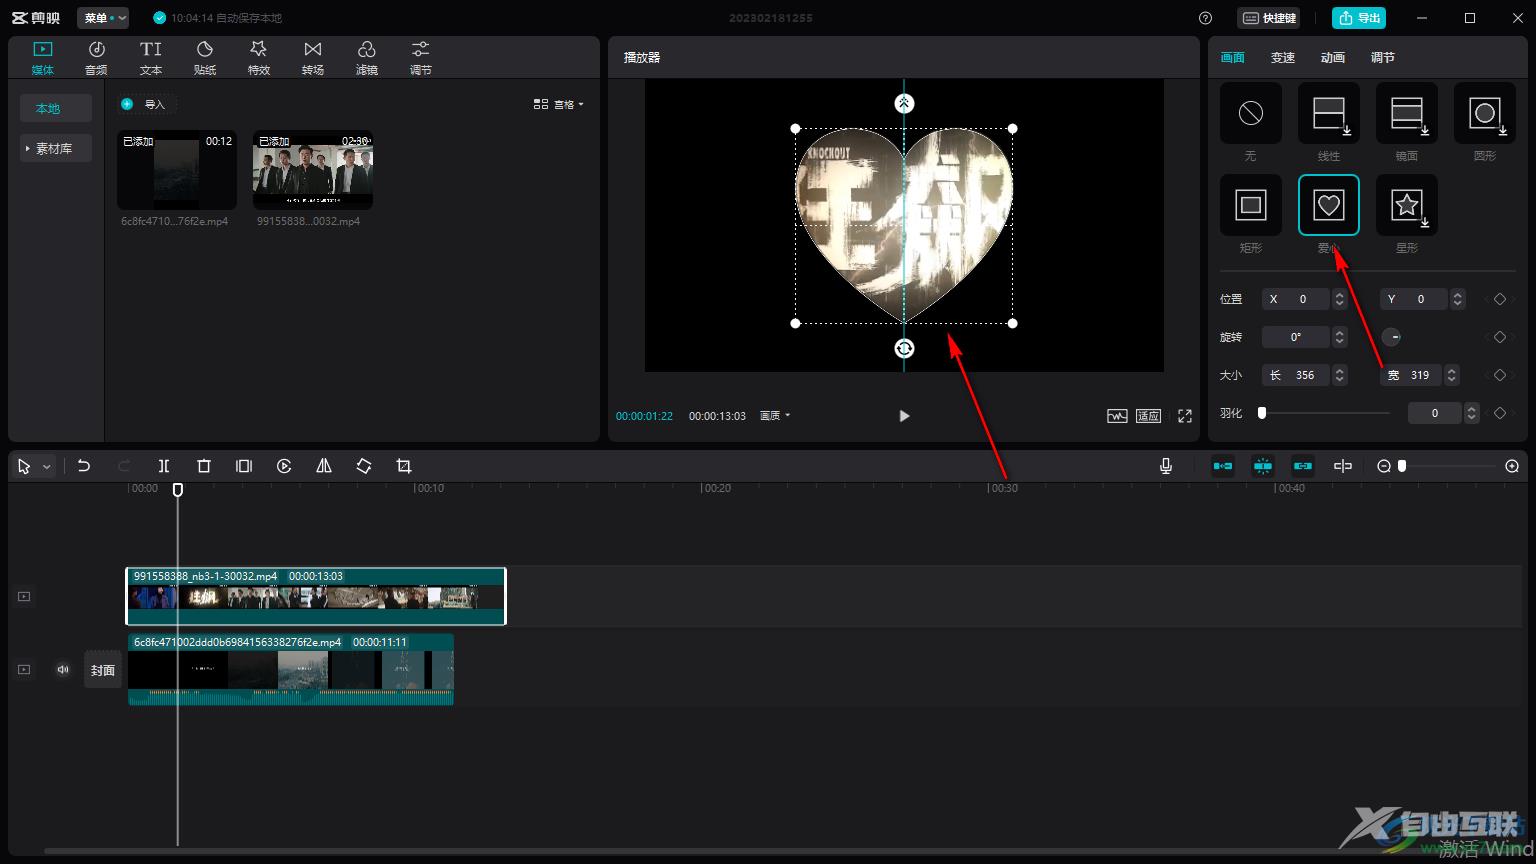The height and width of the screenshot is (864, 1536).
Task: Switch to the 动画 animation tab
Action: point(1333,58)
